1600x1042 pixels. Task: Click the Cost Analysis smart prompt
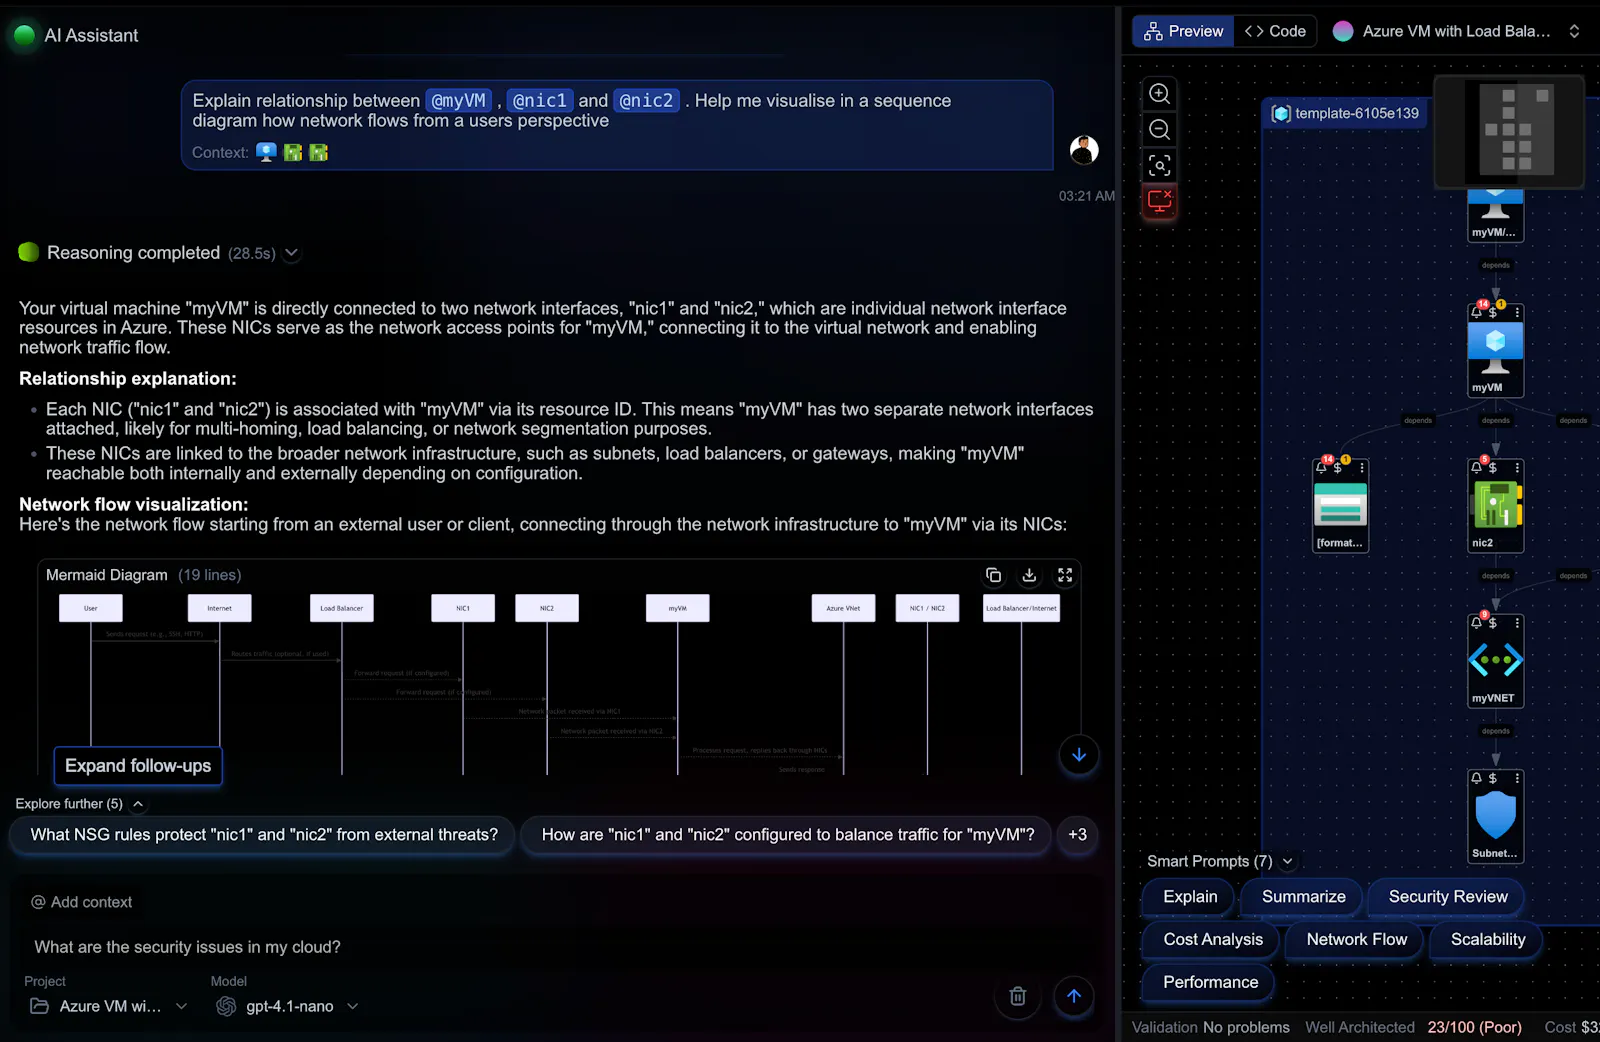pos(1213,940)
